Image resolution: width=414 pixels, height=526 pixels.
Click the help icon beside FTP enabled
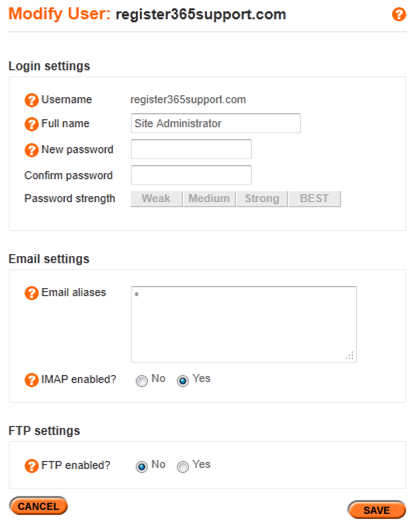(32, 466)
